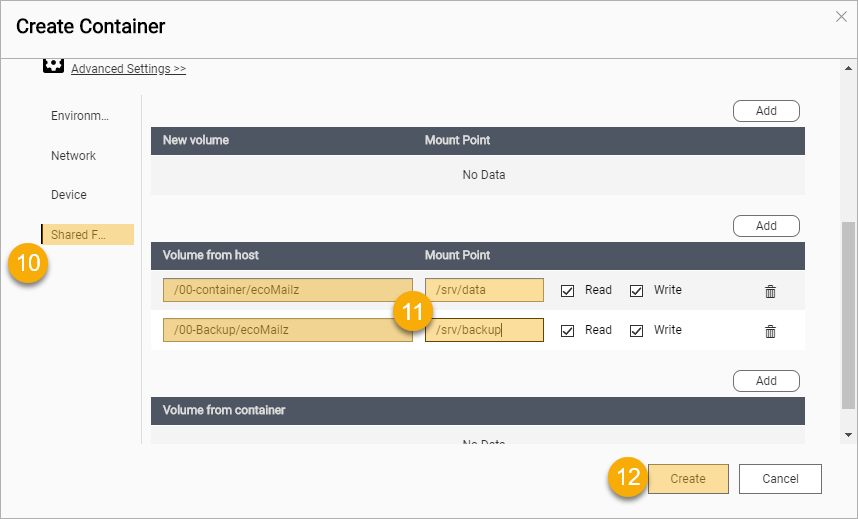
Task: Delete the /00-container/ecoMailz volume row
Action: pyautogui.click(x=770, y=291)
